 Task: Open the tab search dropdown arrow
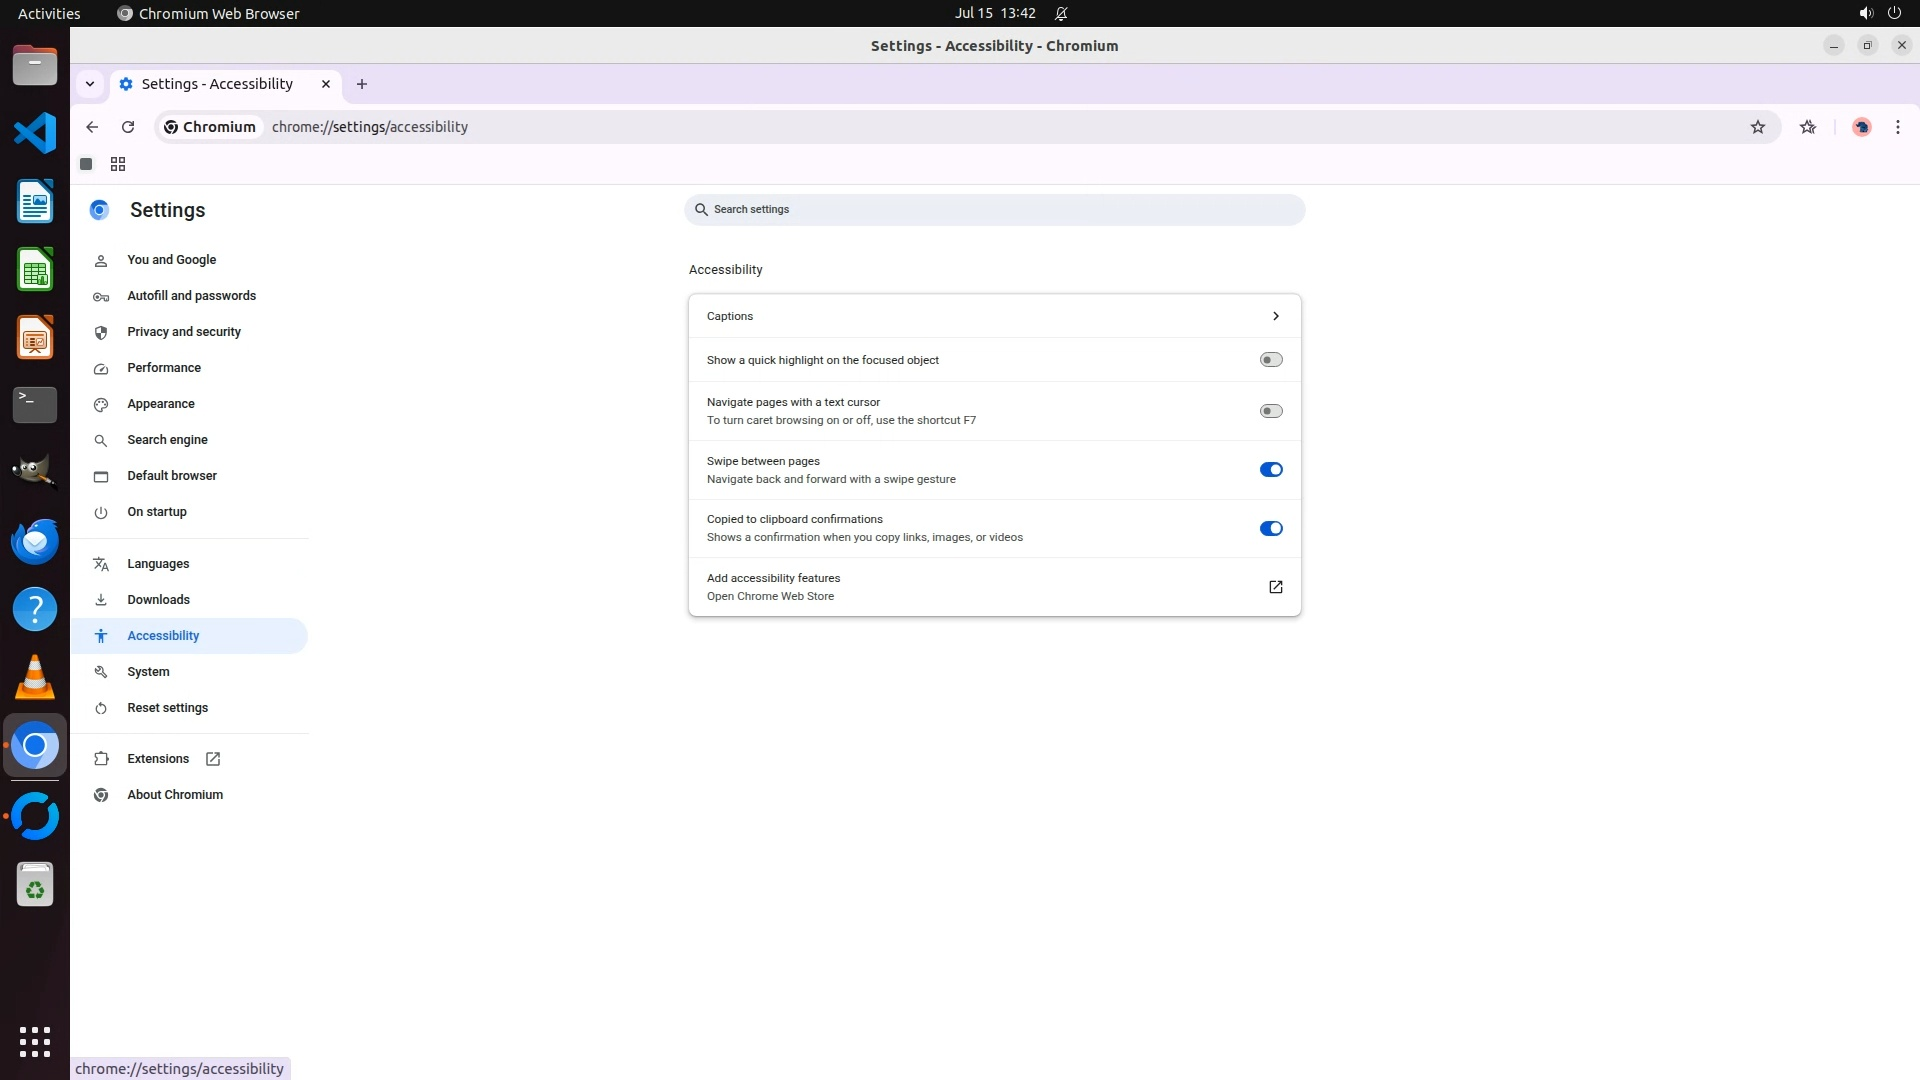point(90,84)
